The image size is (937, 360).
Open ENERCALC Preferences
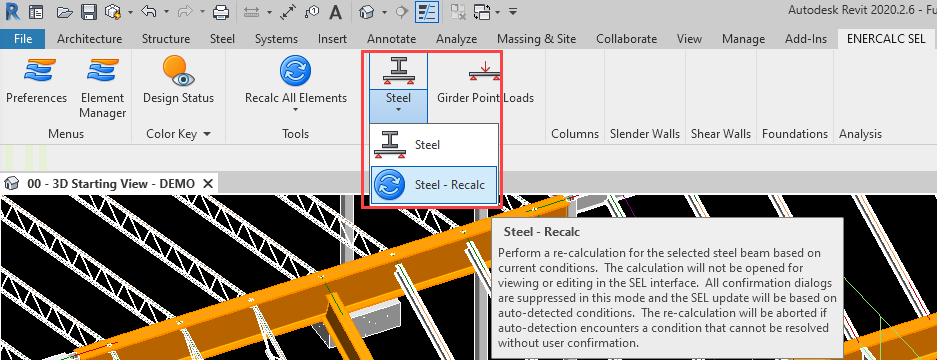point(37,81)
